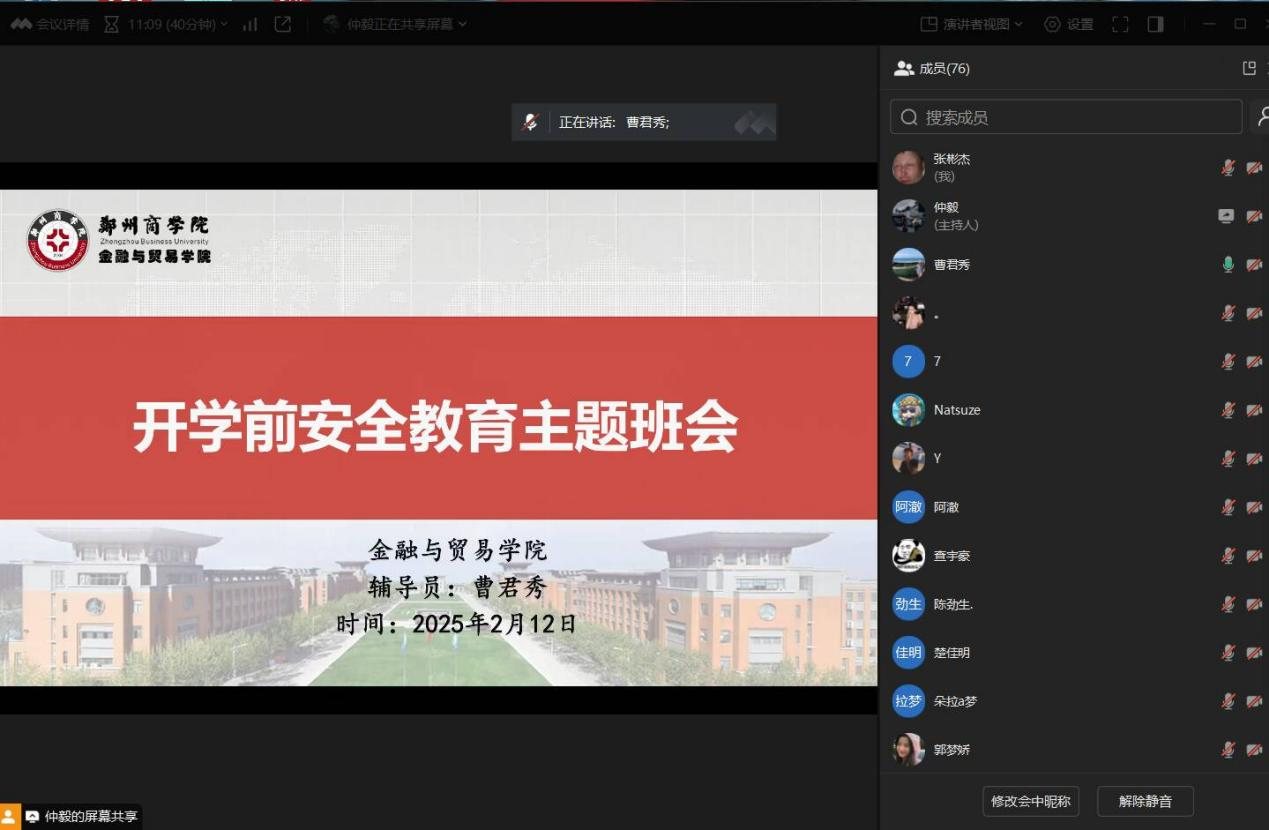Pop out the members panel
The height and width of the screenshot is (830, 1269).
click(1248, 68)
